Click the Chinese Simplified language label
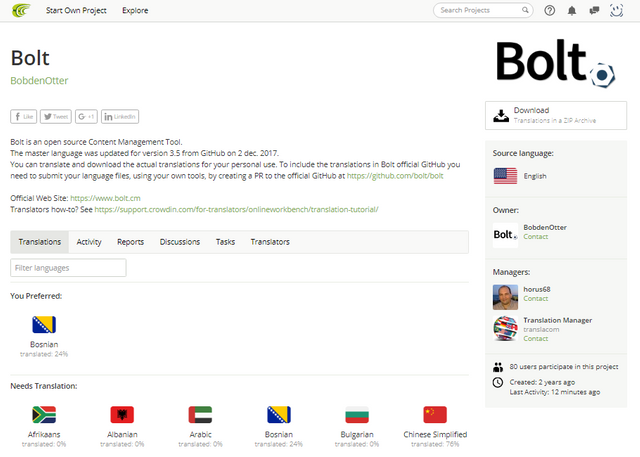Viewport: 640px width, 457px height. tap(435, 435)
